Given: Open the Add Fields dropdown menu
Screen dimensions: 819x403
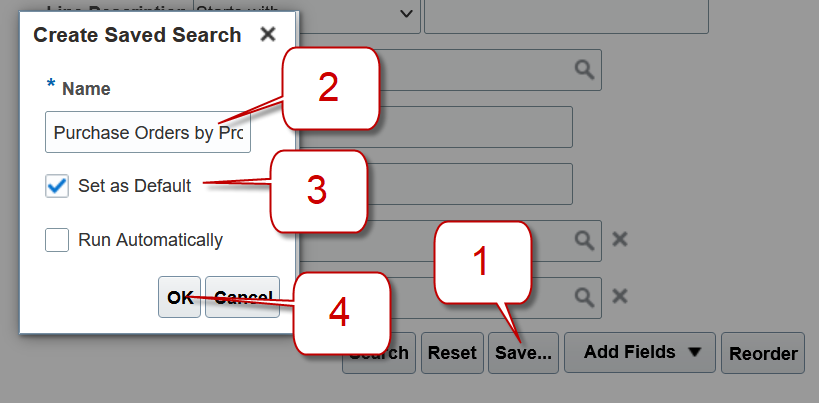Looking at the screenshot, I should [640, 352].
